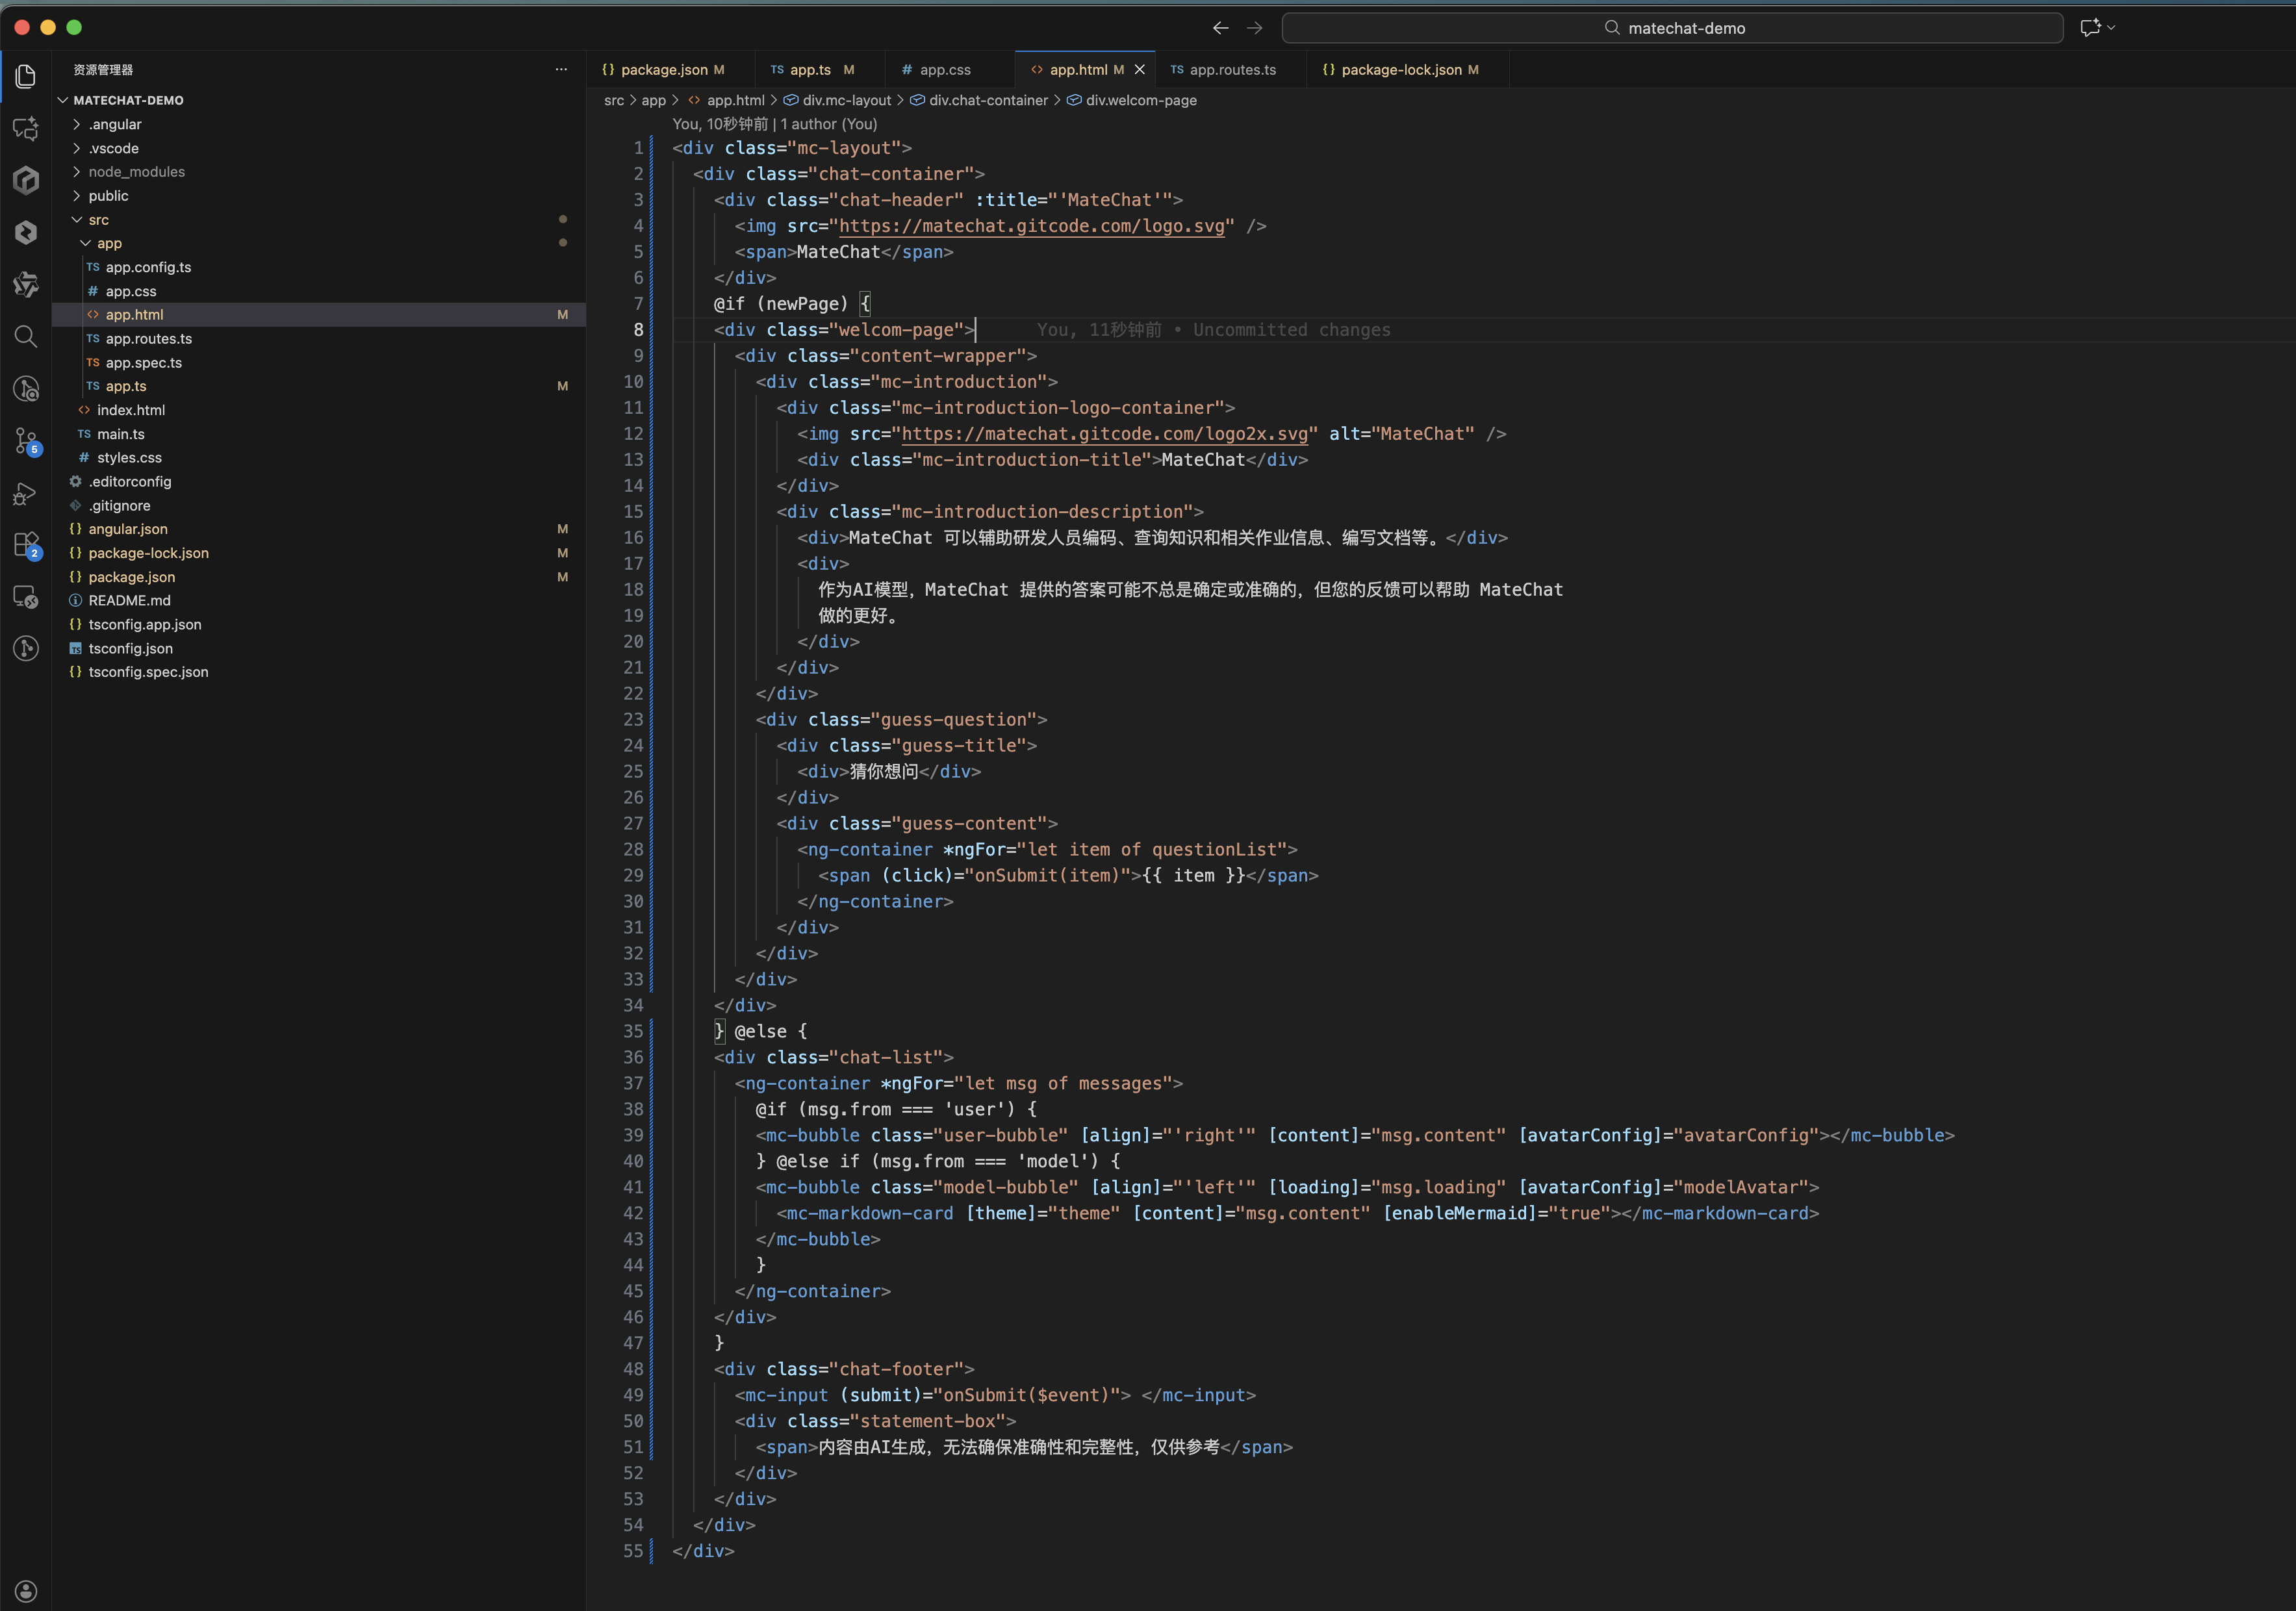Open the Run and Debug view
This screenshot has width=2296, height=1611.
coord(26,493)
